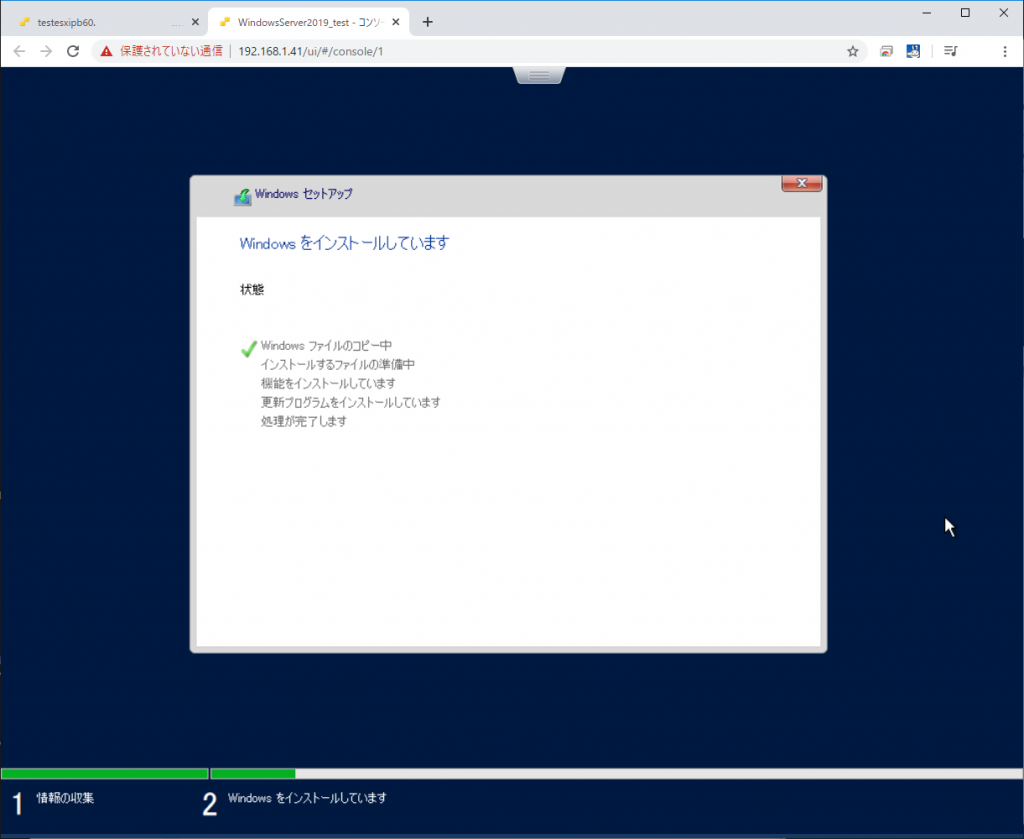
Task: Close the WindowsServer2019_test tab
Action: [395, 22]
